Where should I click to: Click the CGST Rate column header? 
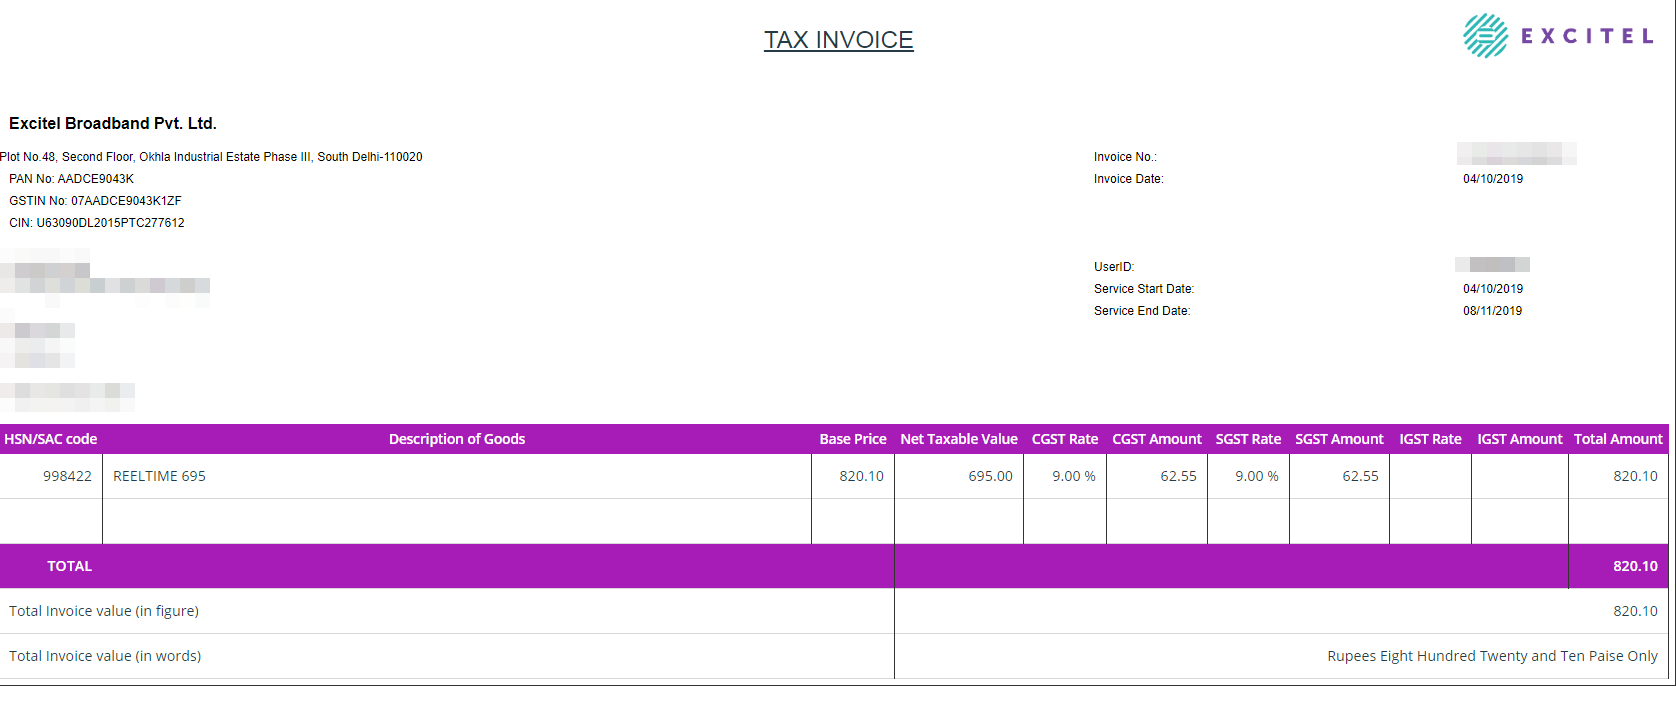pyautogui.click(x=1065, y=439)
